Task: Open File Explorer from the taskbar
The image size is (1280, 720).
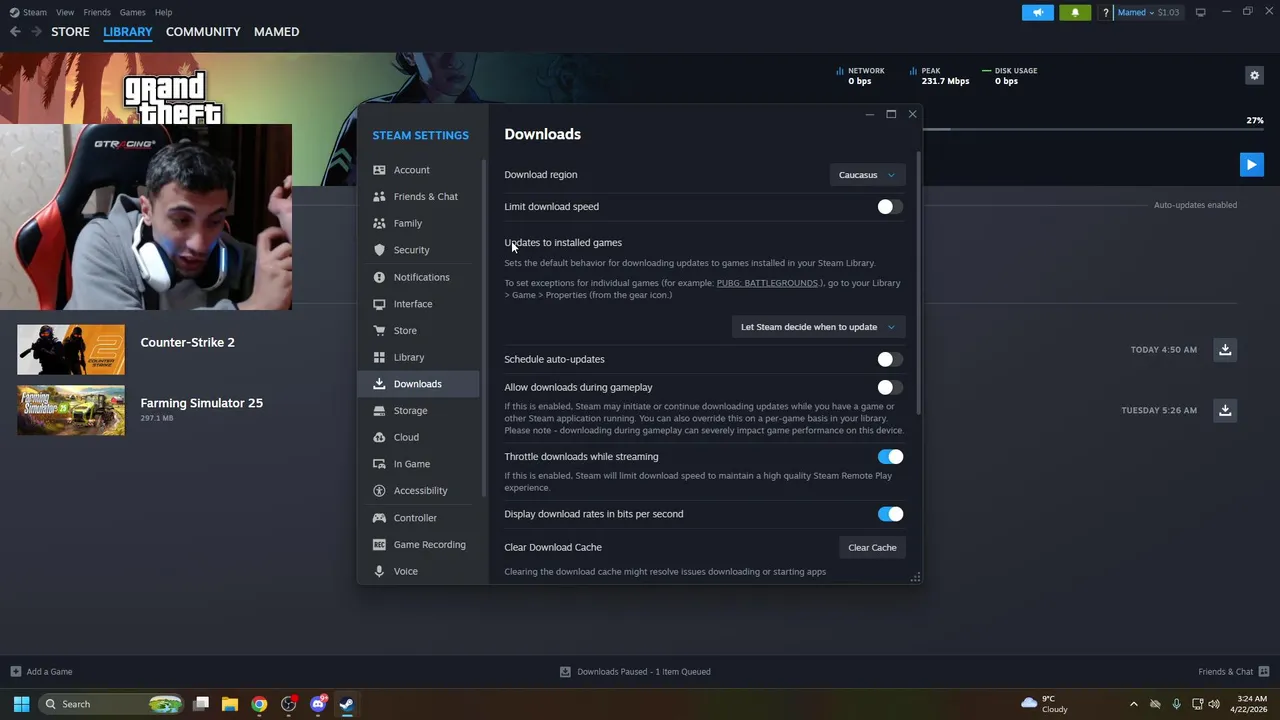Action: 230,704
